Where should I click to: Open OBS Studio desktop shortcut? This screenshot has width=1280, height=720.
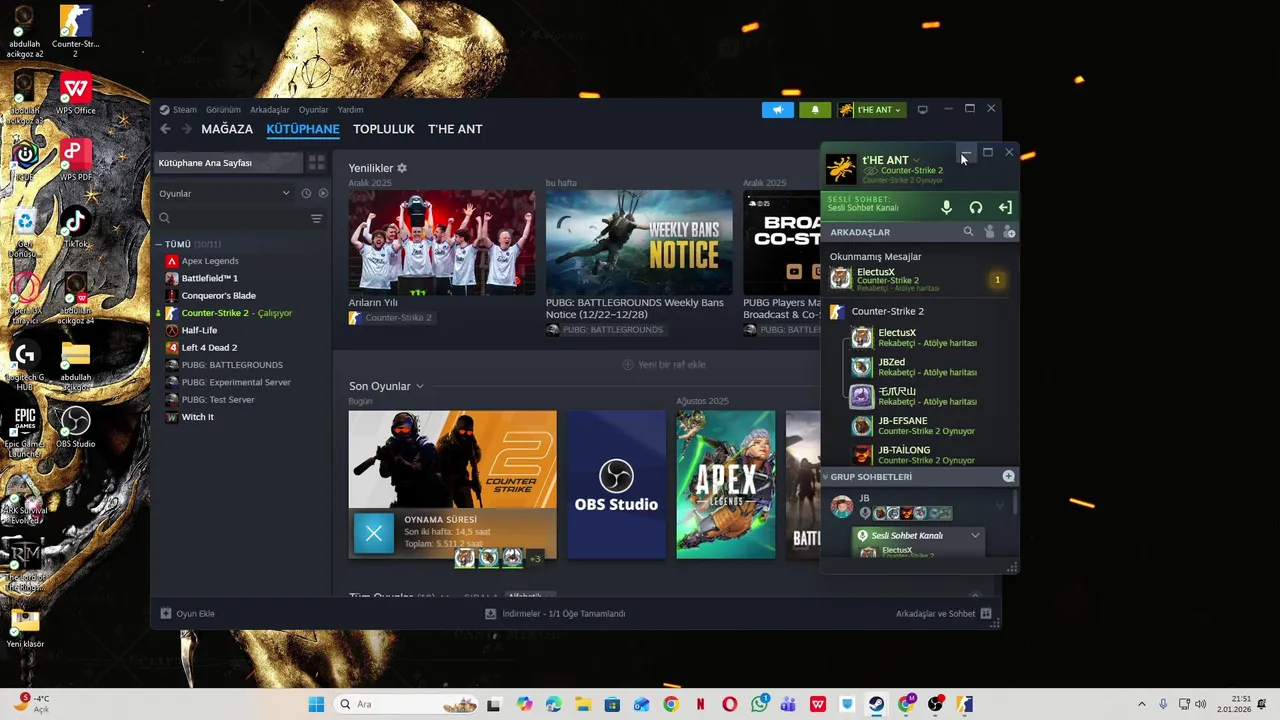click(x=75, y=426)
